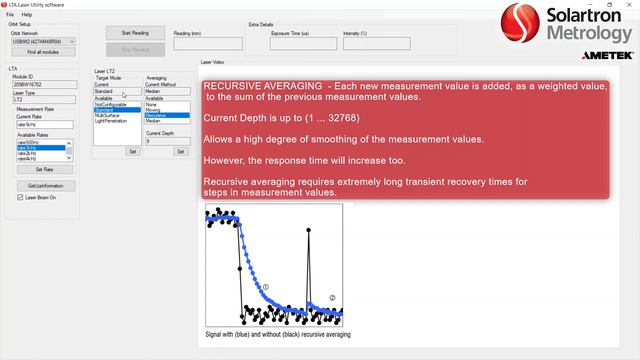The image size is (640, 360).
Task: Click the Module ID field
Action: (x=44, y=84)
